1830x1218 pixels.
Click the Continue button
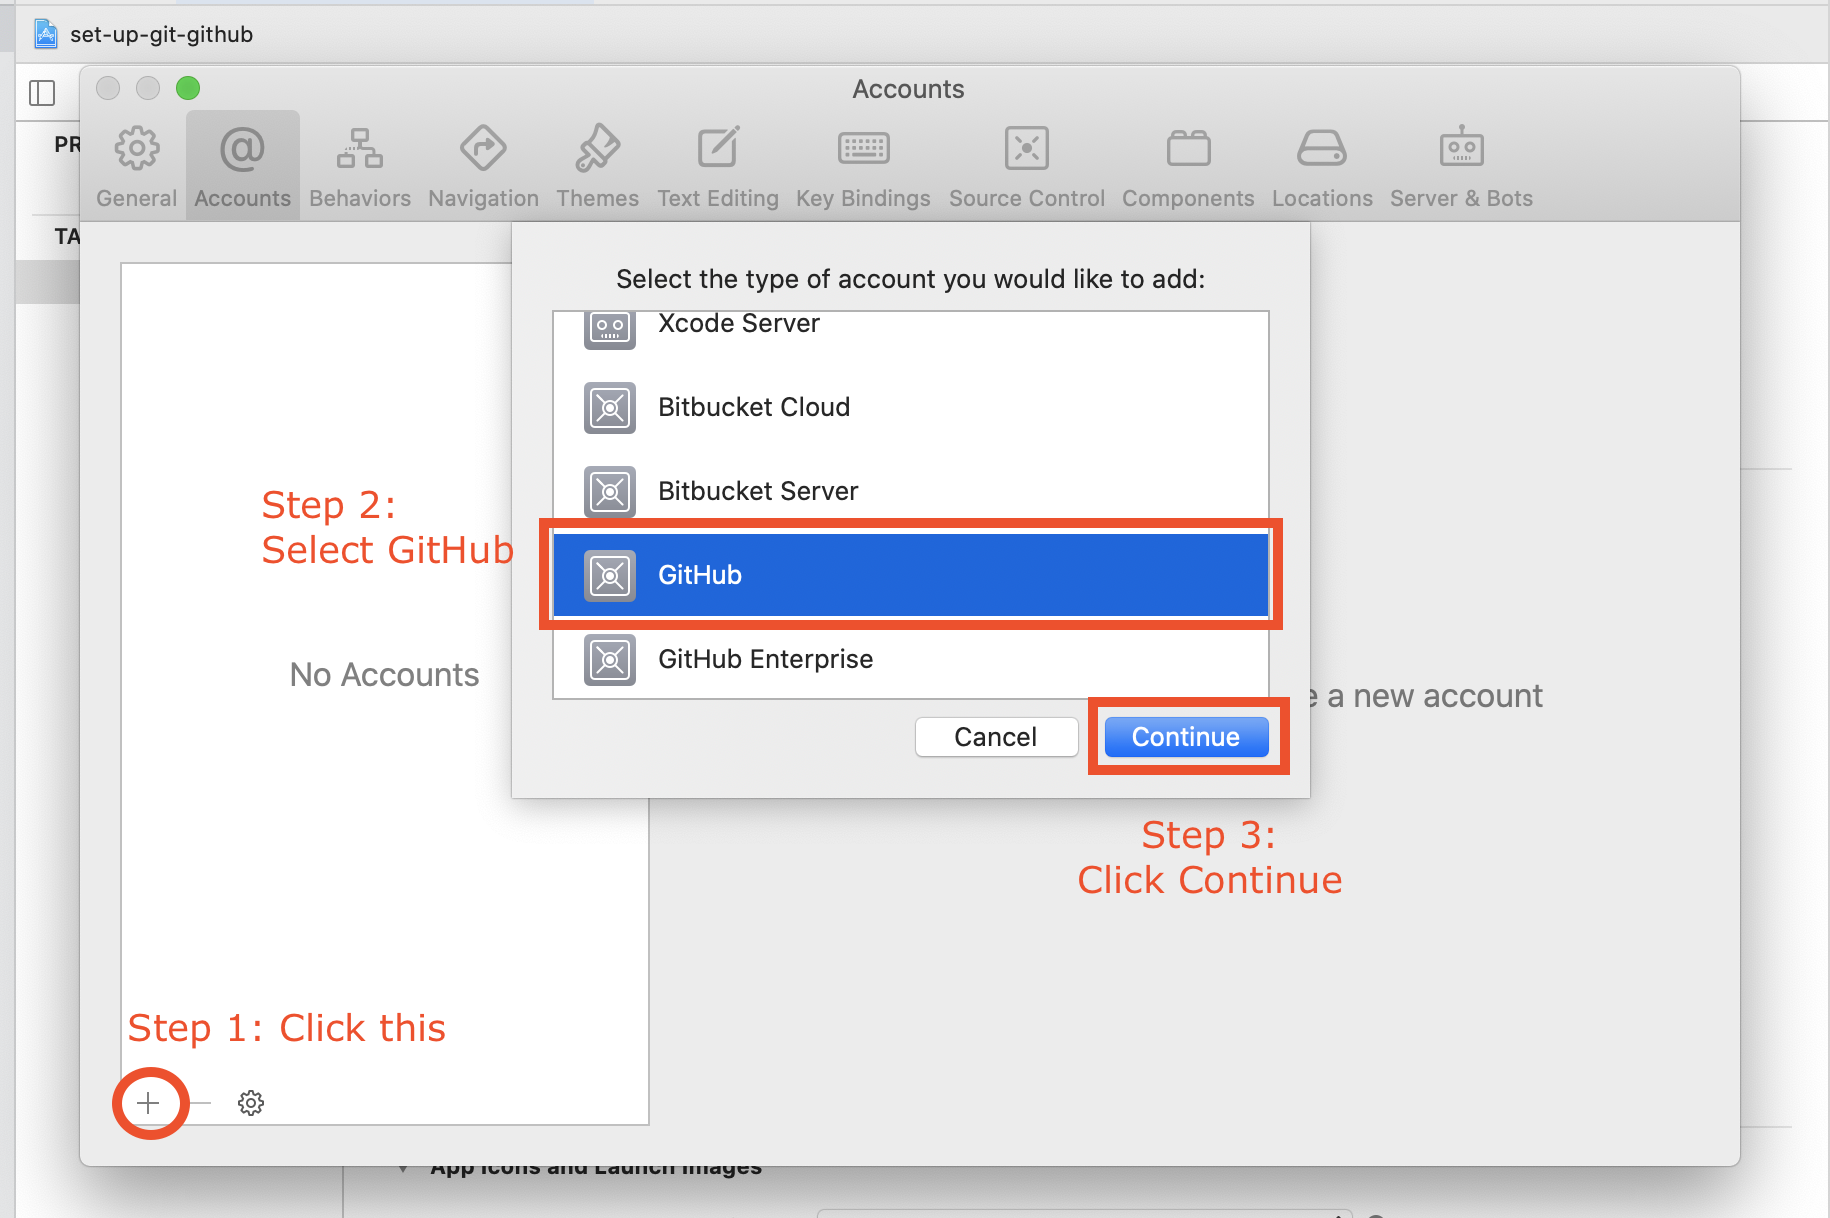(1186, 737)
